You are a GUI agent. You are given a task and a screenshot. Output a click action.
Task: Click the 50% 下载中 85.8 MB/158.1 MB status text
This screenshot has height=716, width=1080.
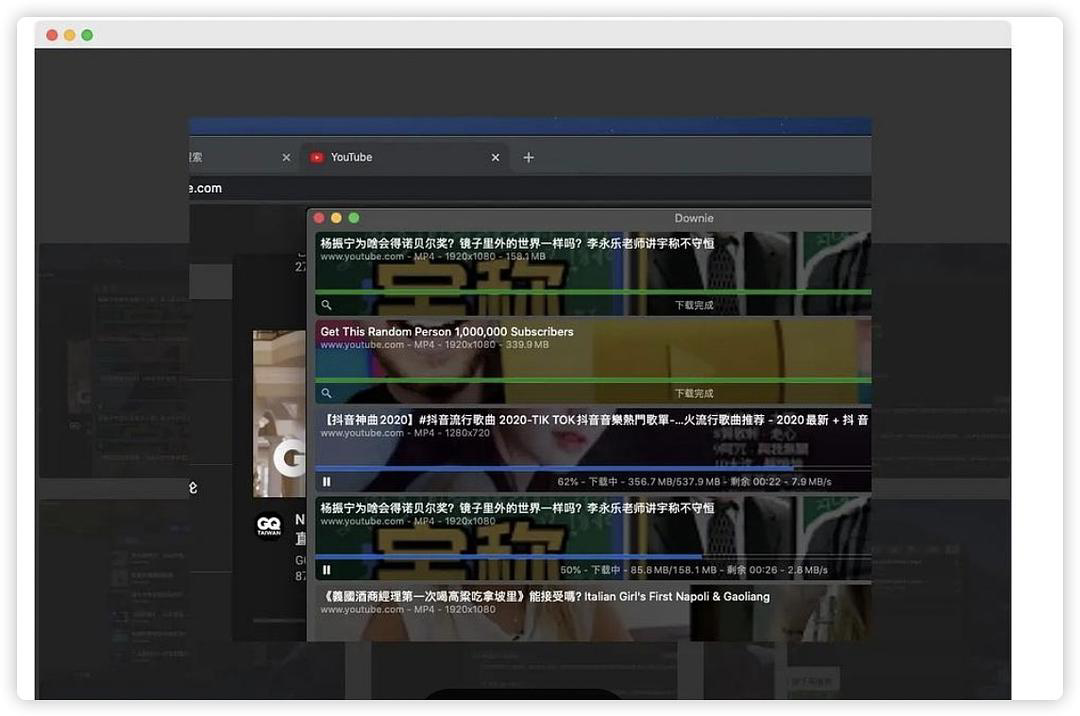click(694, 570)
